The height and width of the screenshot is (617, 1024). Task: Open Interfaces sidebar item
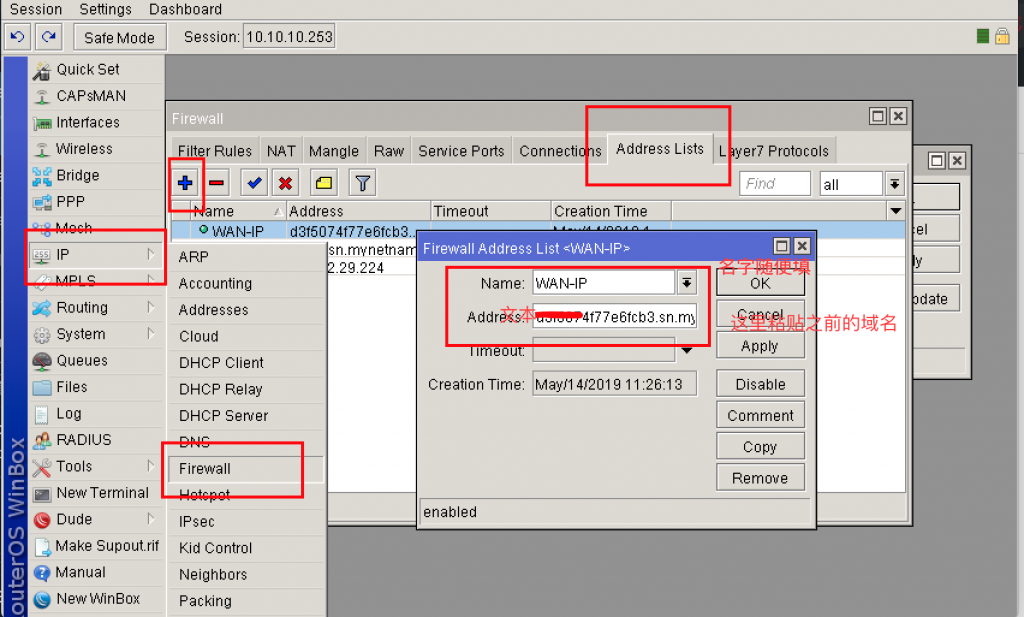click(95, 123)
